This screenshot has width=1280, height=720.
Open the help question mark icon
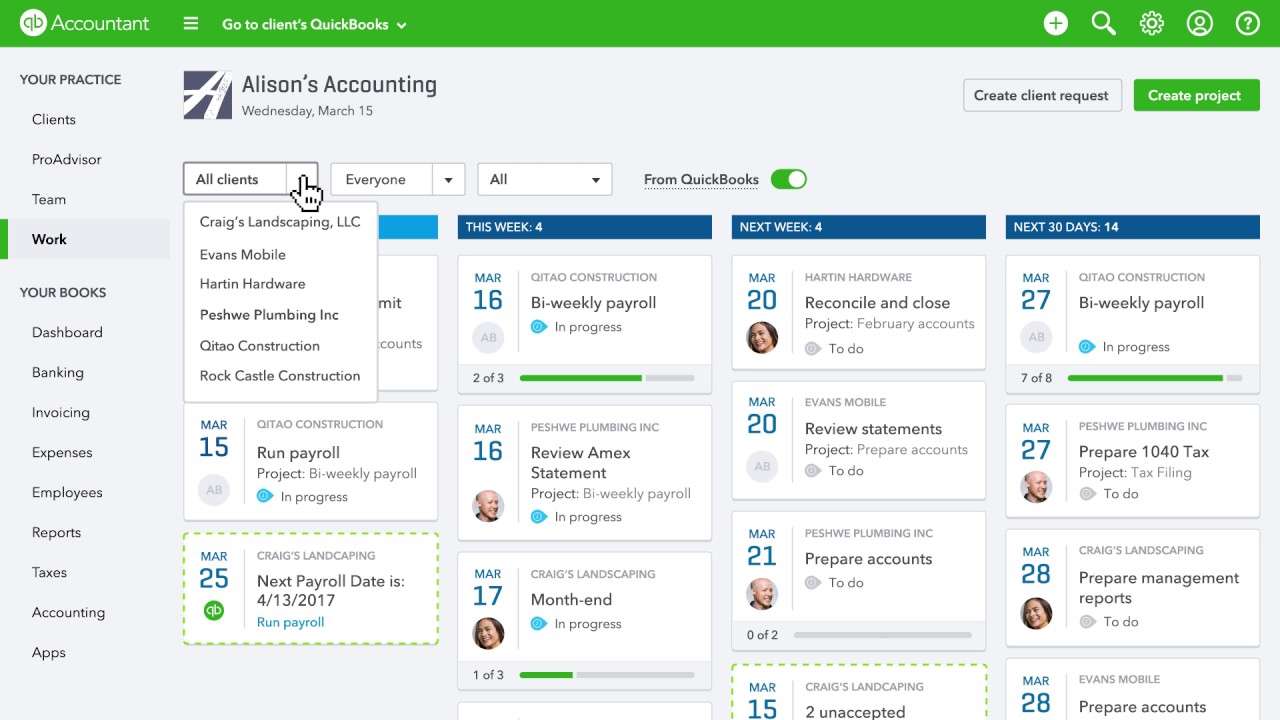[x=1248, y=24]
